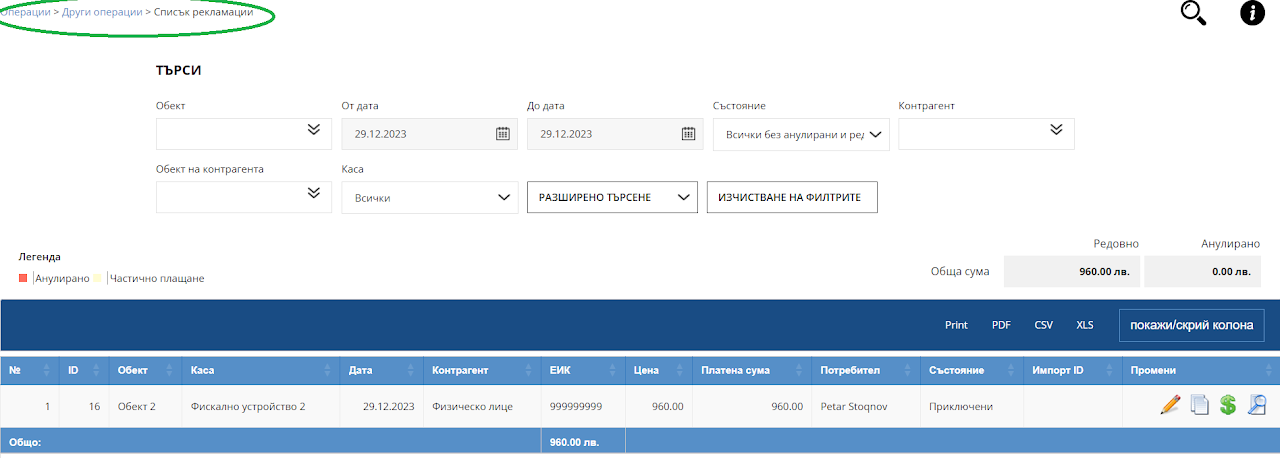Click sort arrows in ЕИК column header
Image resolution: width=1280 pixels, height=458 pixels.
pos(613,370)
